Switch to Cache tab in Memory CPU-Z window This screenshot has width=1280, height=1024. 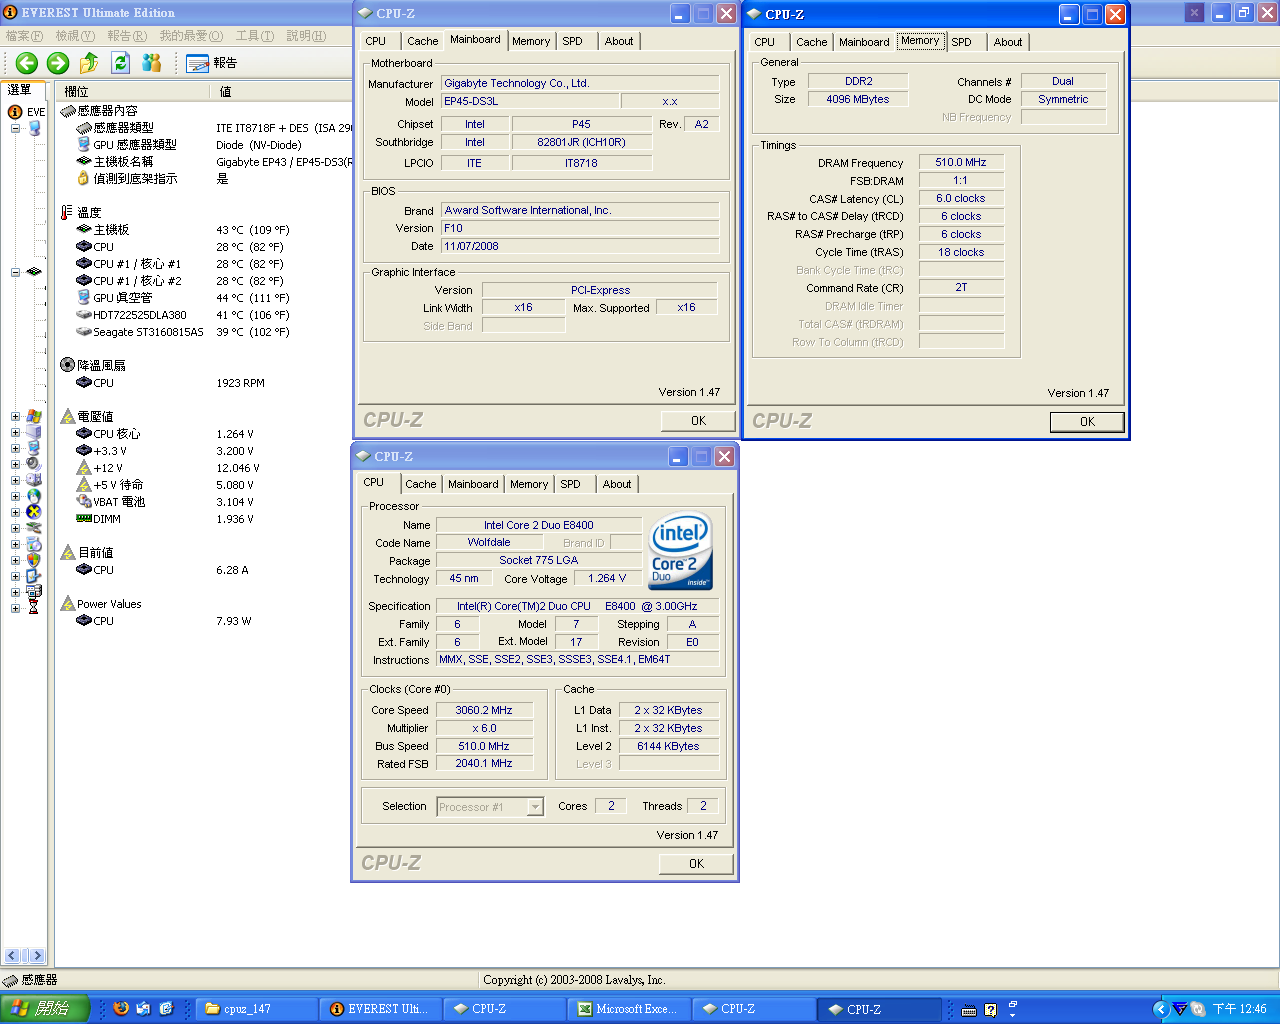(811, 42)
